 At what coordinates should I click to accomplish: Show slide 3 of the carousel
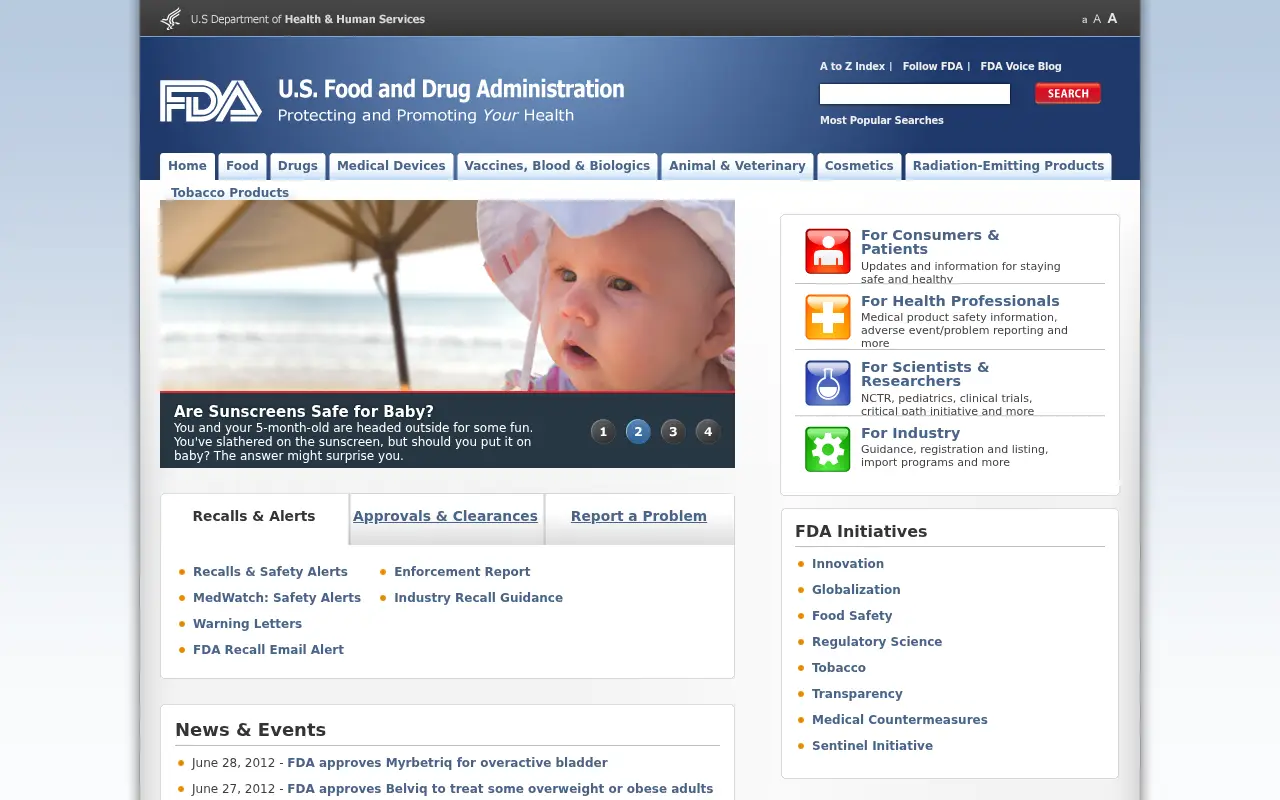click(673, 432)
